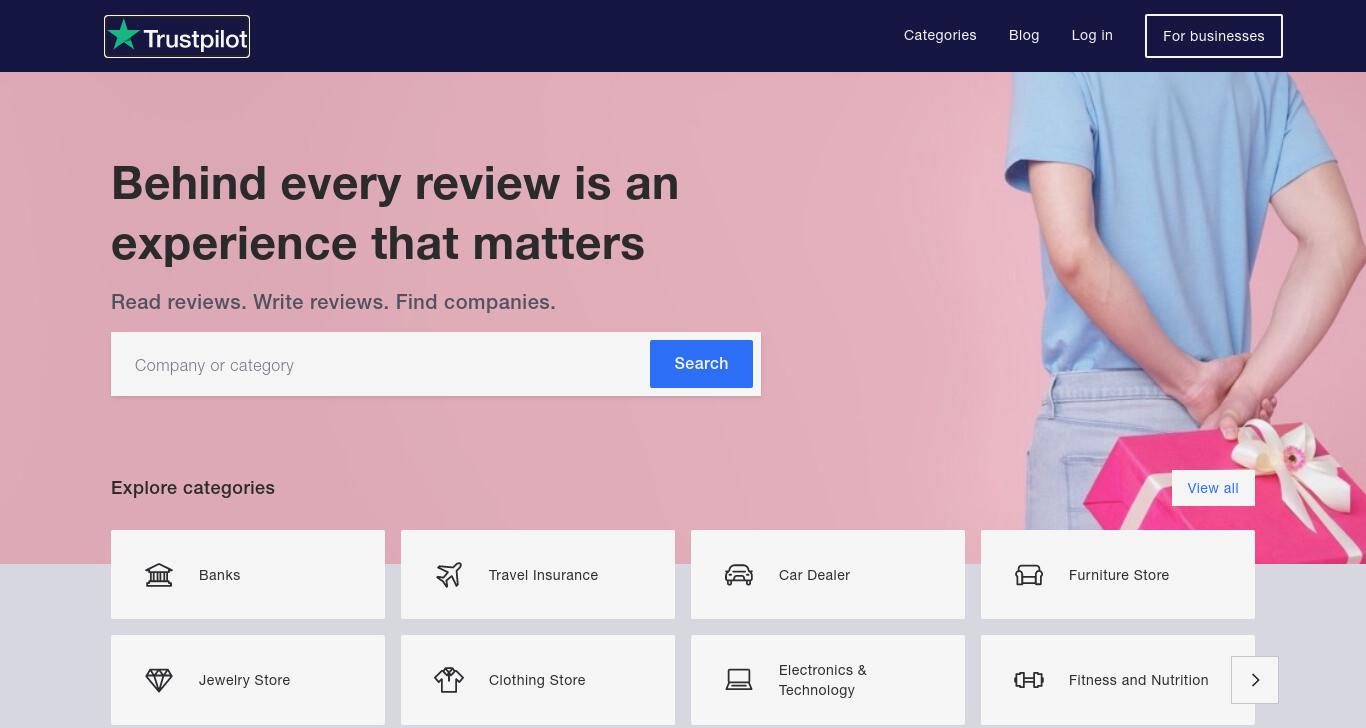1366x728 pixels.
Task: Open the Travel Insurance category label
Action: tap(544, 575)
